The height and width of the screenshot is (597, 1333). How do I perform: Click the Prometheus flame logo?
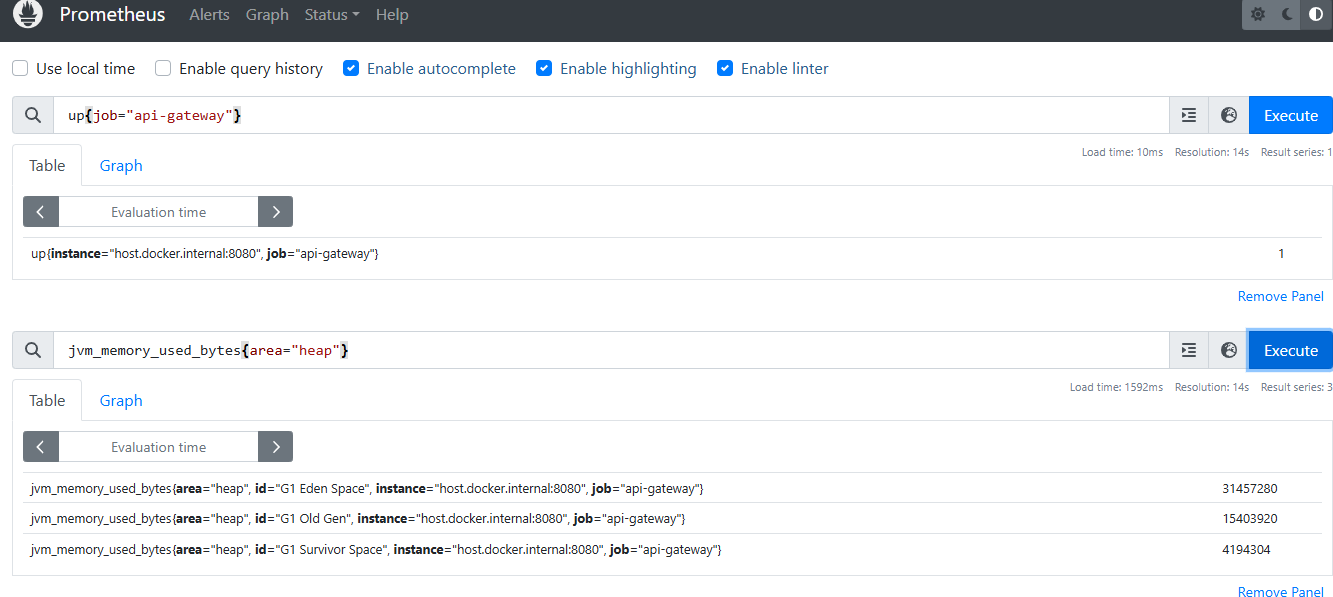pos(28,15)
